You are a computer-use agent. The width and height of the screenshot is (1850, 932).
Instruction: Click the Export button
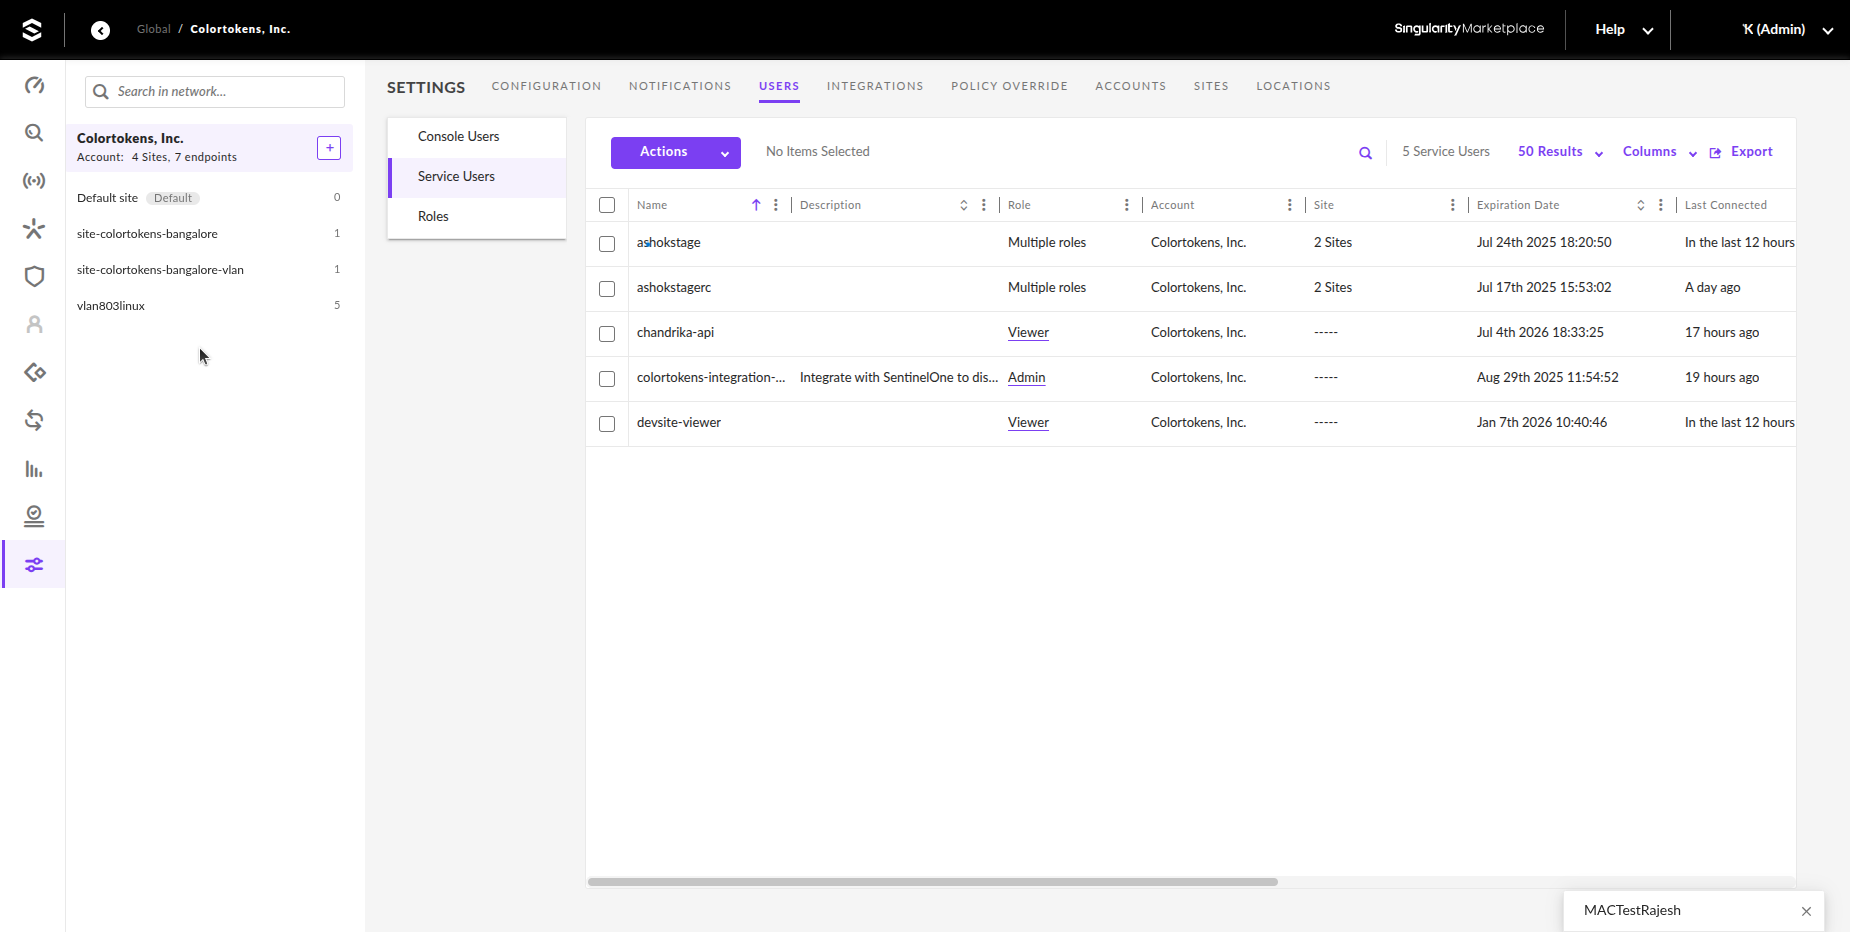(1742, 152)
